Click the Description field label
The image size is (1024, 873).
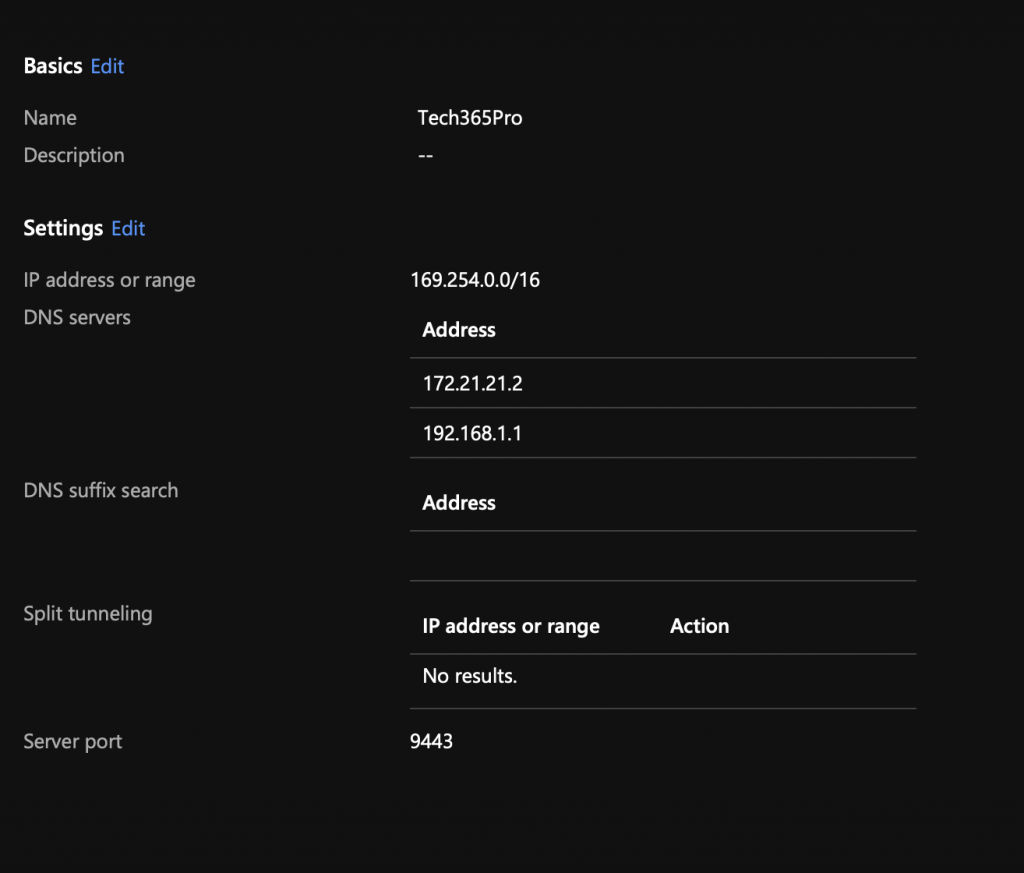(x=74, y=156)
